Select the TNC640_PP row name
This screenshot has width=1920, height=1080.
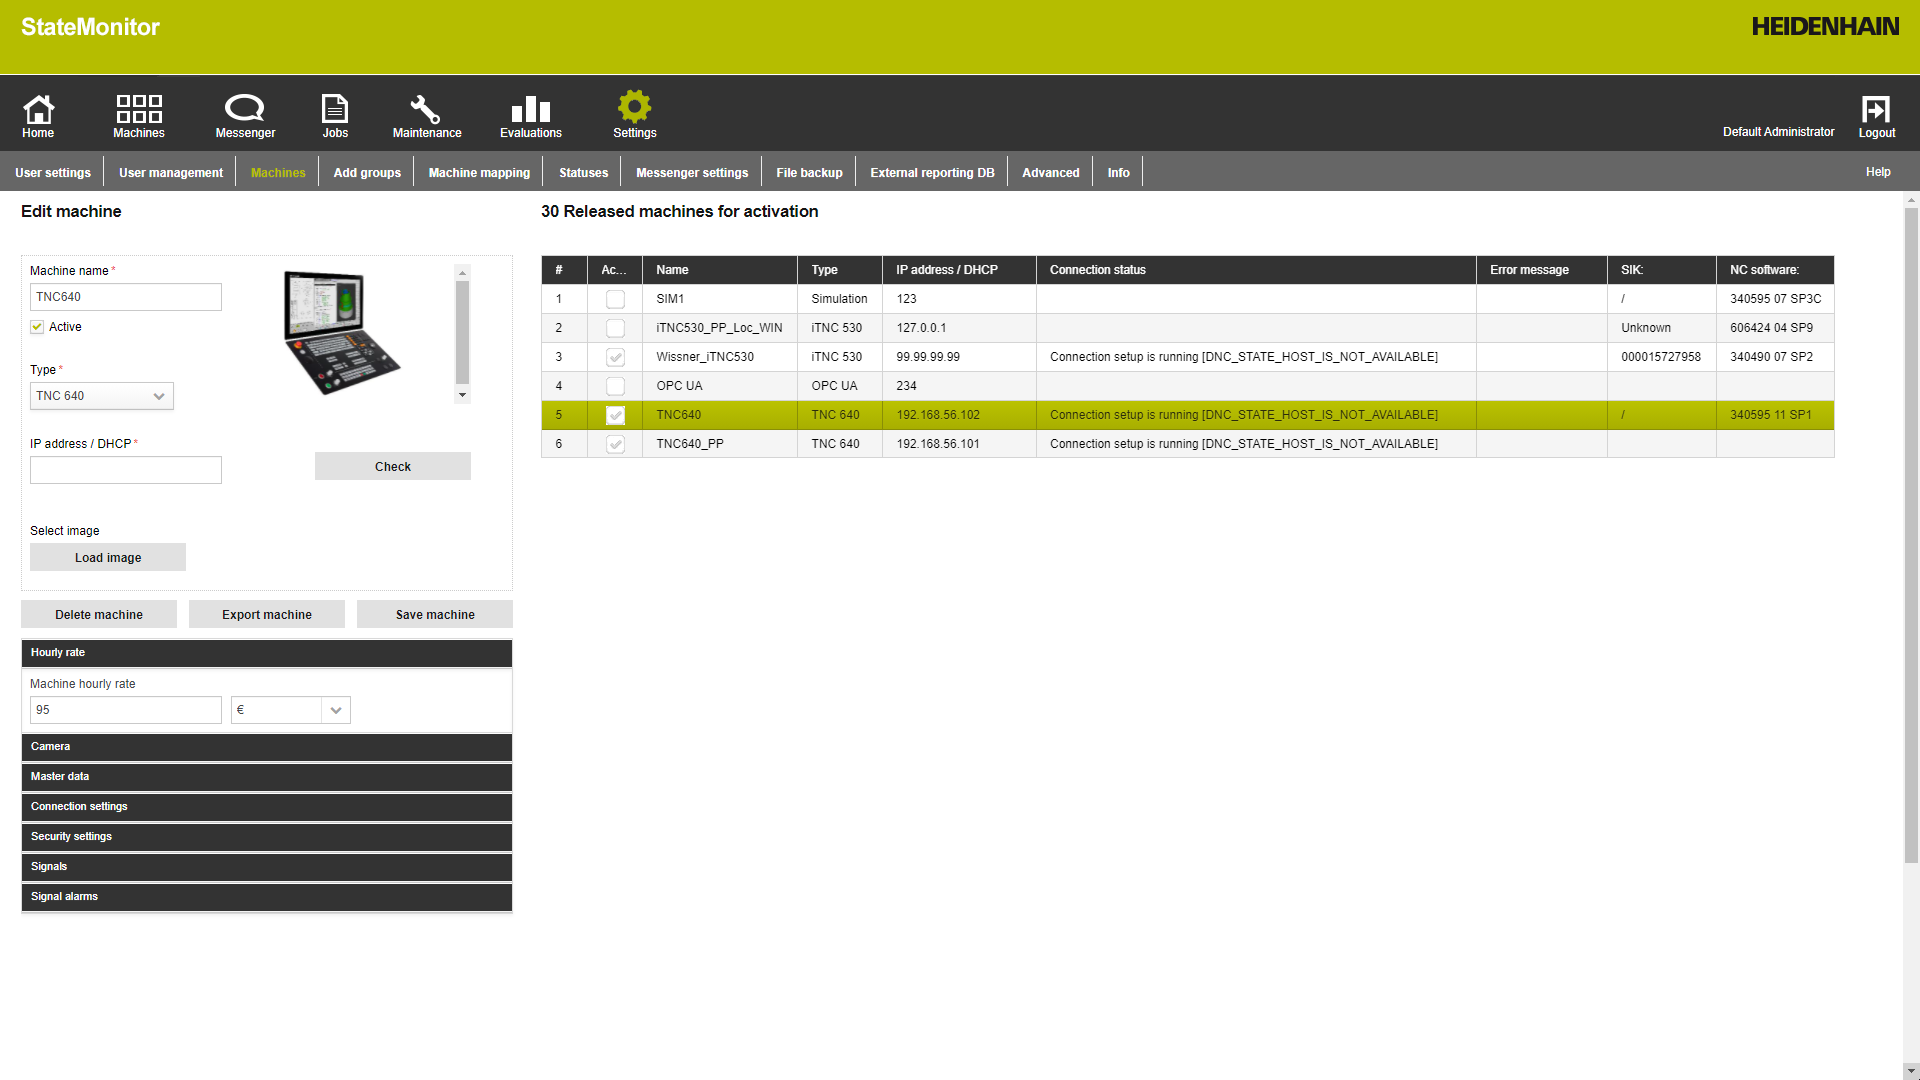coord(690,444)
